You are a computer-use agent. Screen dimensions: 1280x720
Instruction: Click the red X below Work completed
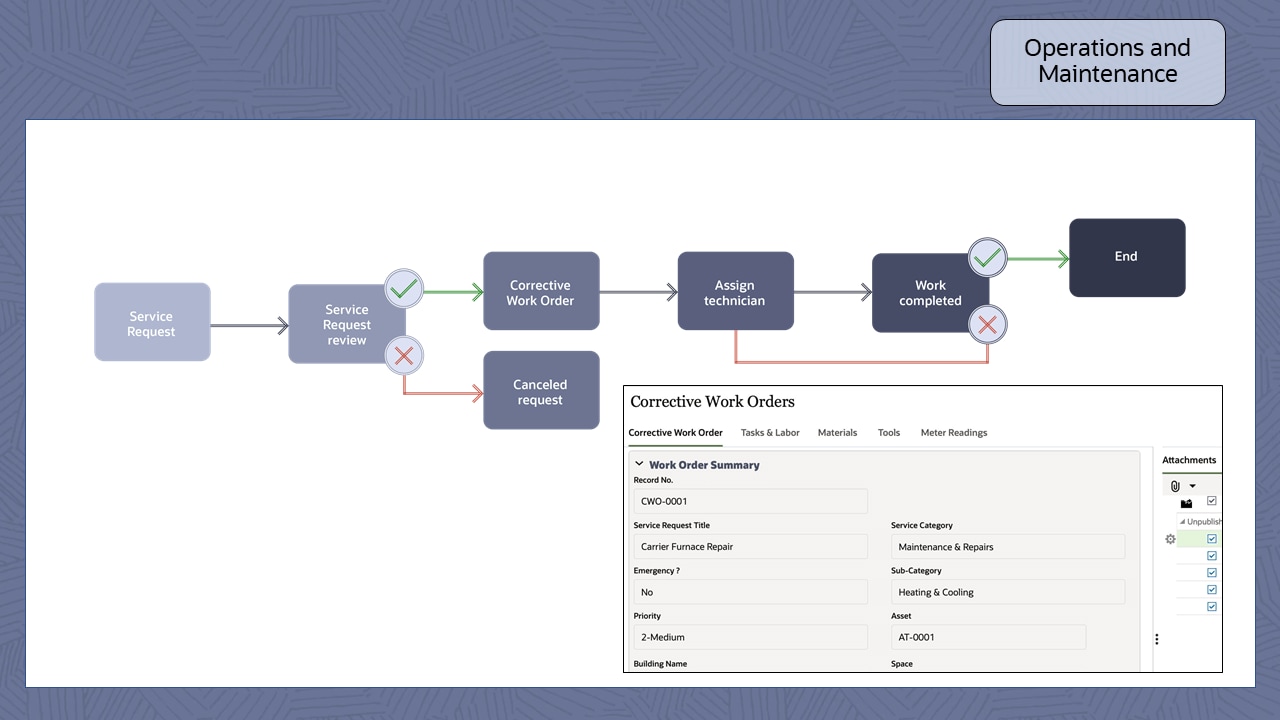[x=987, y=324]
